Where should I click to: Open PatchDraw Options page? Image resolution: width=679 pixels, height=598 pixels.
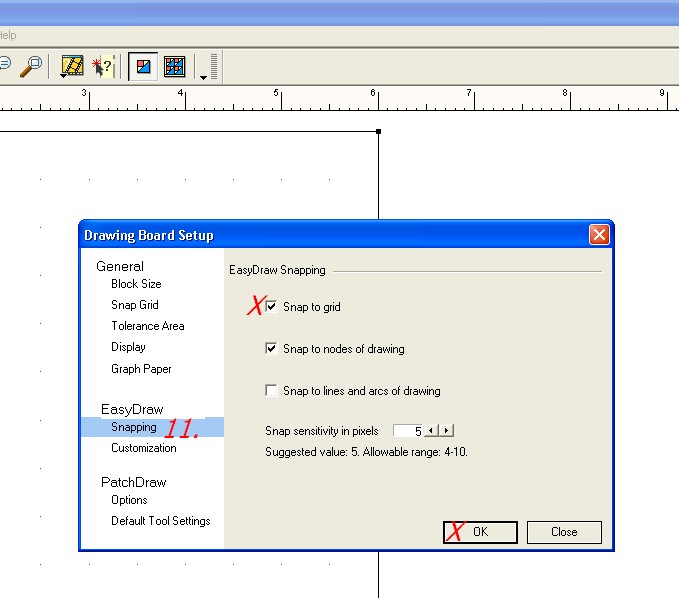click(x=129, y=500)
